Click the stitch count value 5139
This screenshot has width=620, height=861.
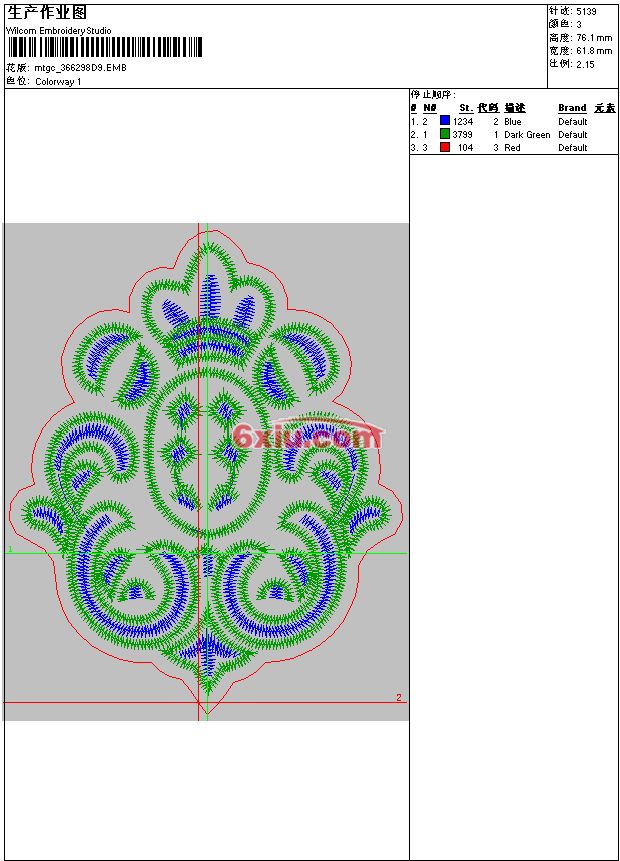(x=586, y=12)
